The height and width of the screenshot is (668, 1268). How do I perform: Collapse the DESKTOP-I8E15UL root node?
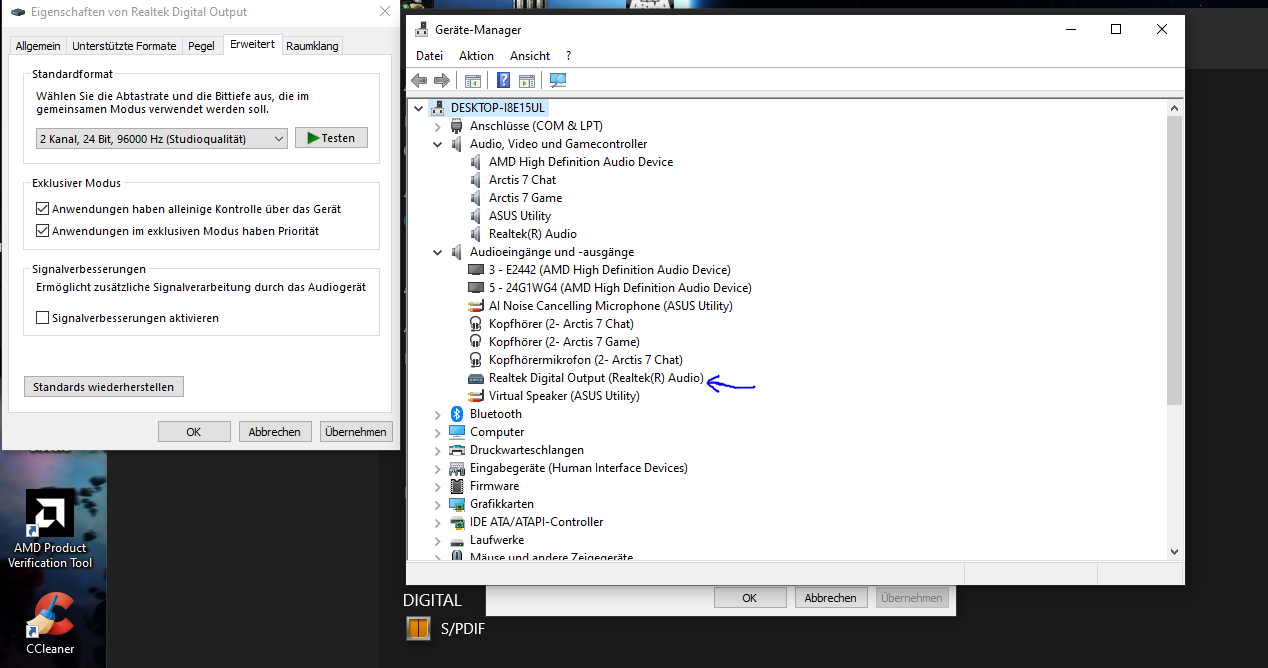[x=419, y=108]
